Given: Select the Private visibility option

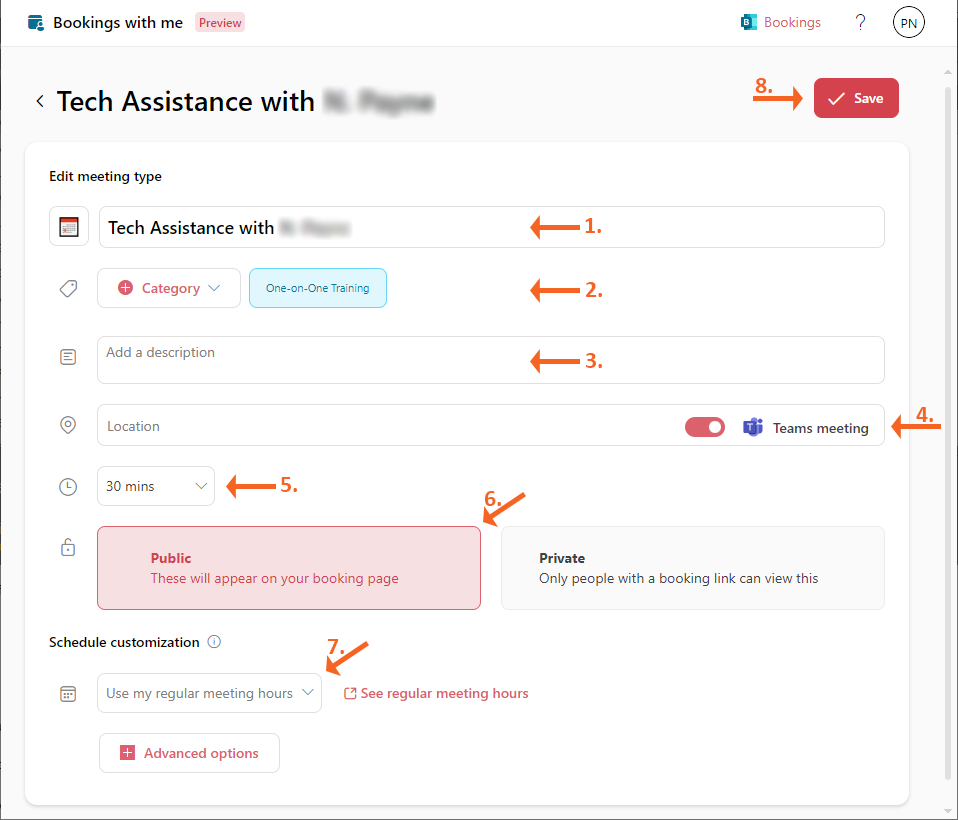Looking at the screenshot, I should 692,567.
